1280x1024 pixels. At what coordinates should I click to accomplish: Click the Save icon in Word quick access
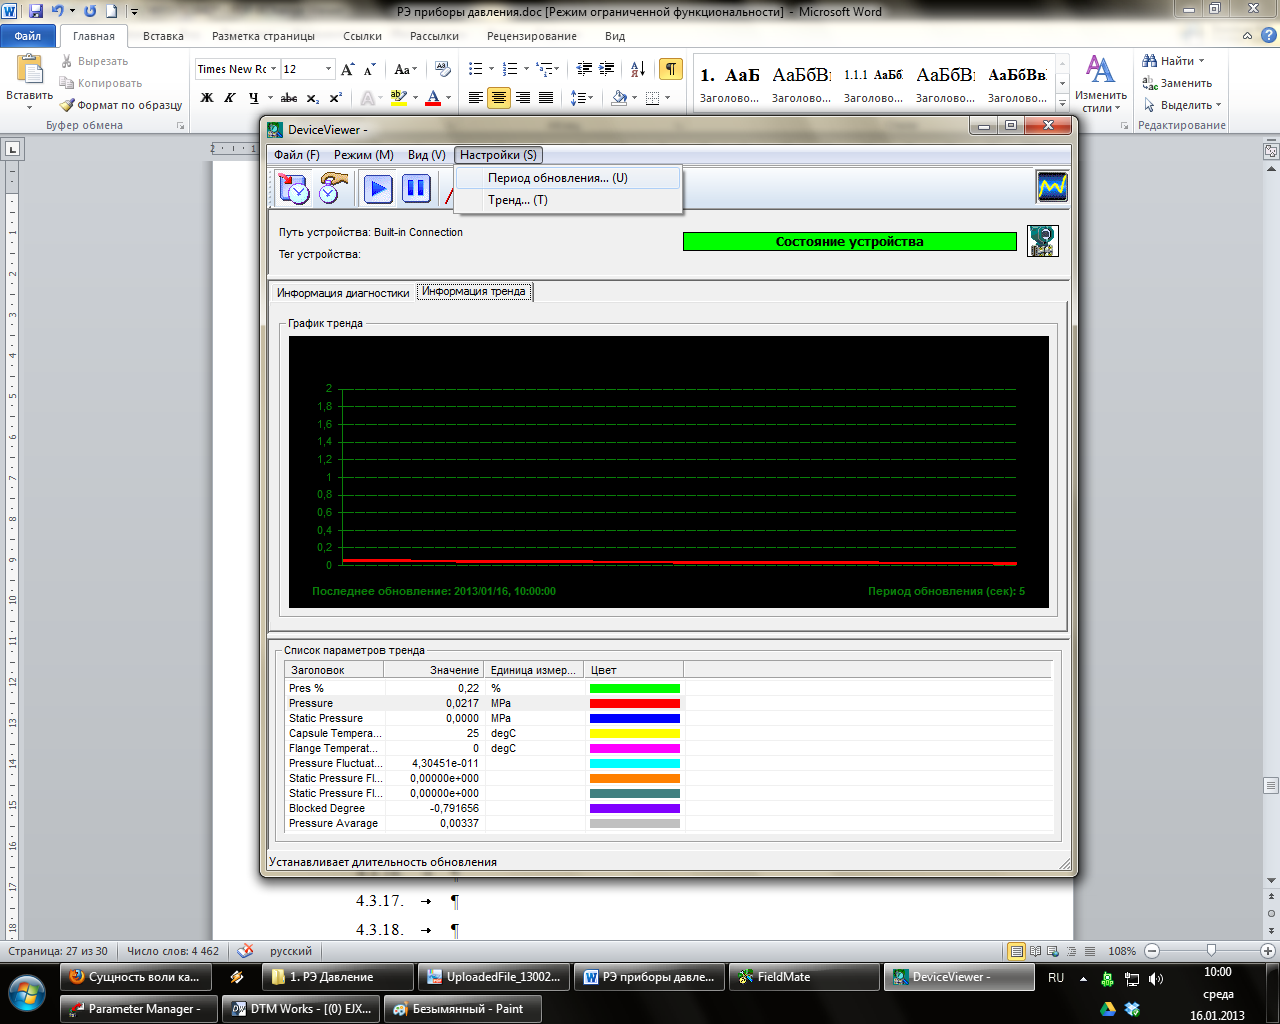[36, 11]
